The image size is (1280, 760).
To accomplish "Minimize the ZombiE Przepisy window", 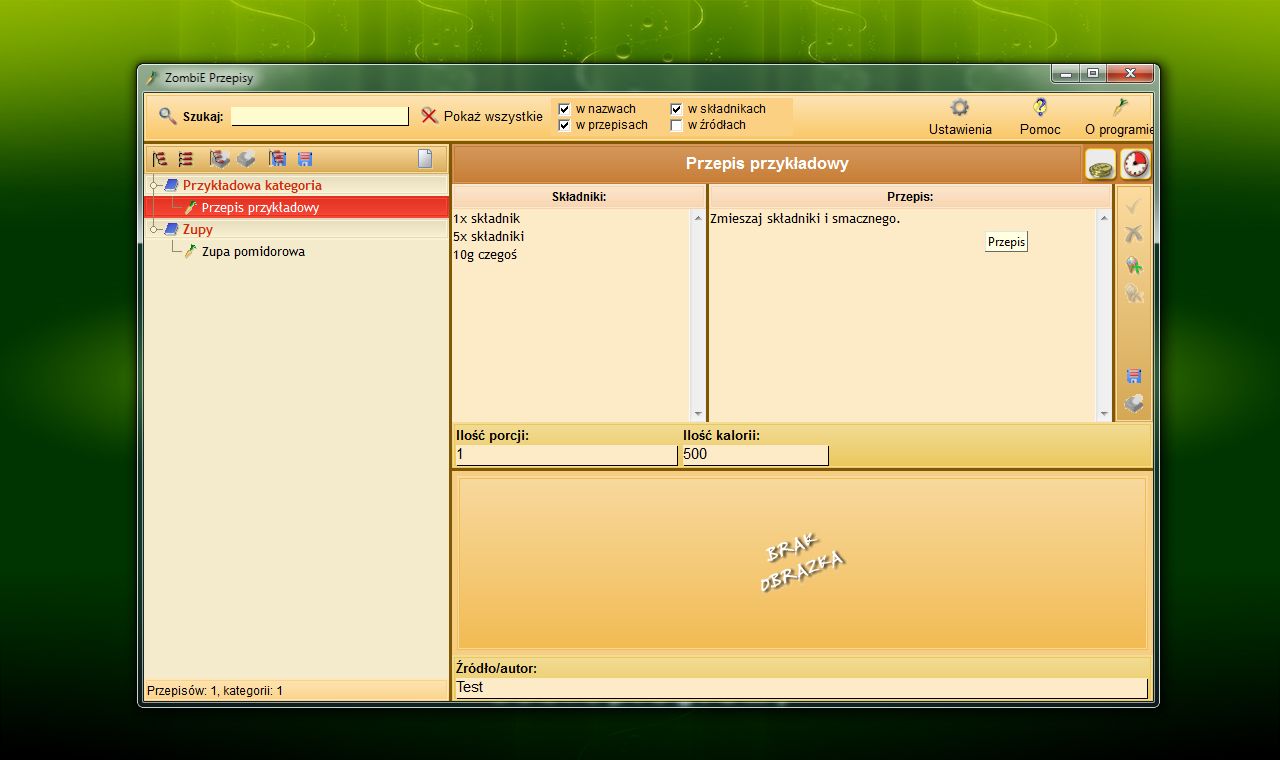I will [1066, 74].
